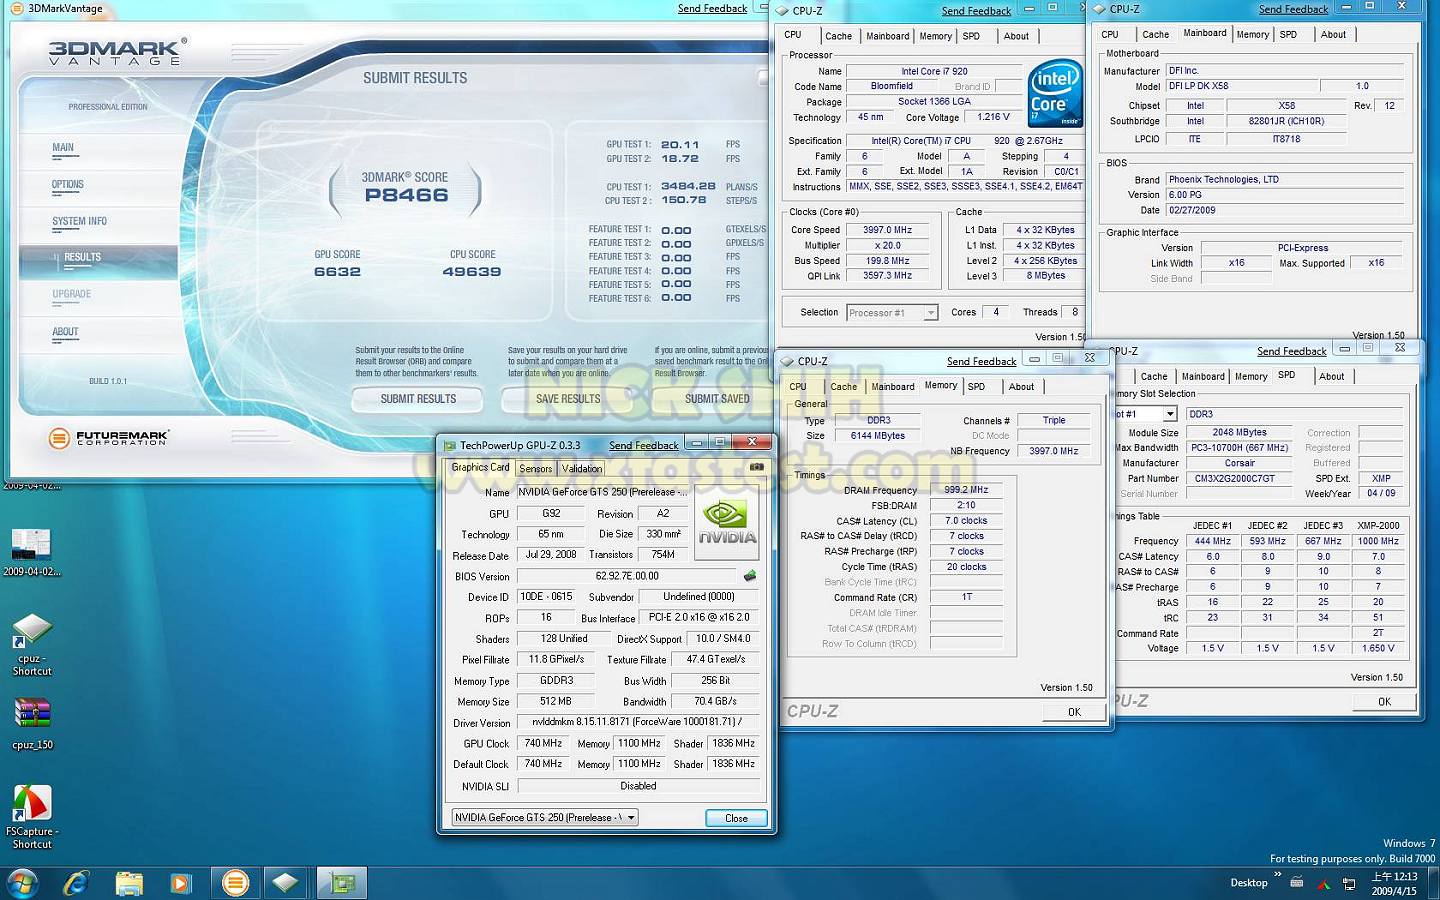1440x900 pixels.
Task: Click the 3DMark Vantage logo
Action: tap(117, 52)
